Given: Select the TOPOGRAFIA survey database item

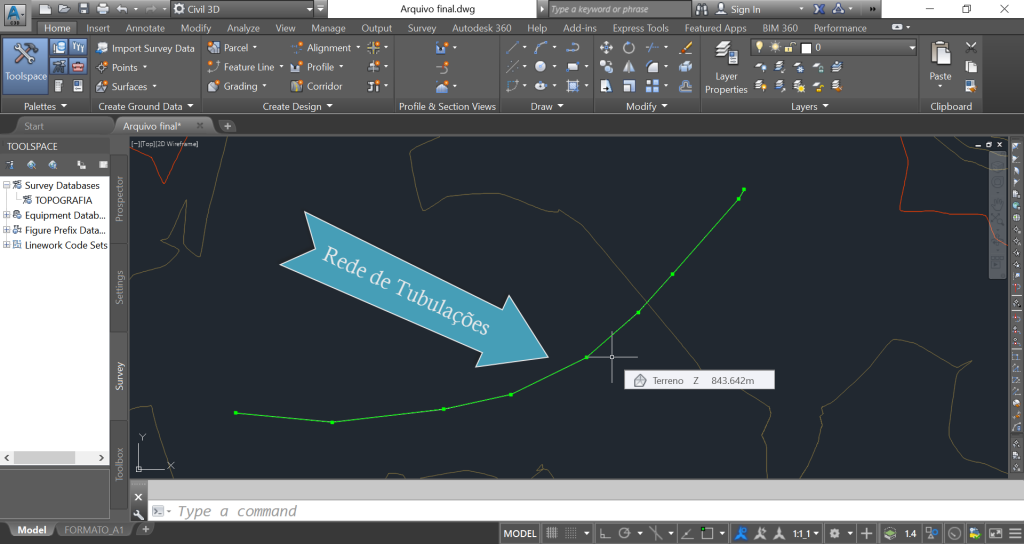Looking at the screenshot, I should coord(63,200).
